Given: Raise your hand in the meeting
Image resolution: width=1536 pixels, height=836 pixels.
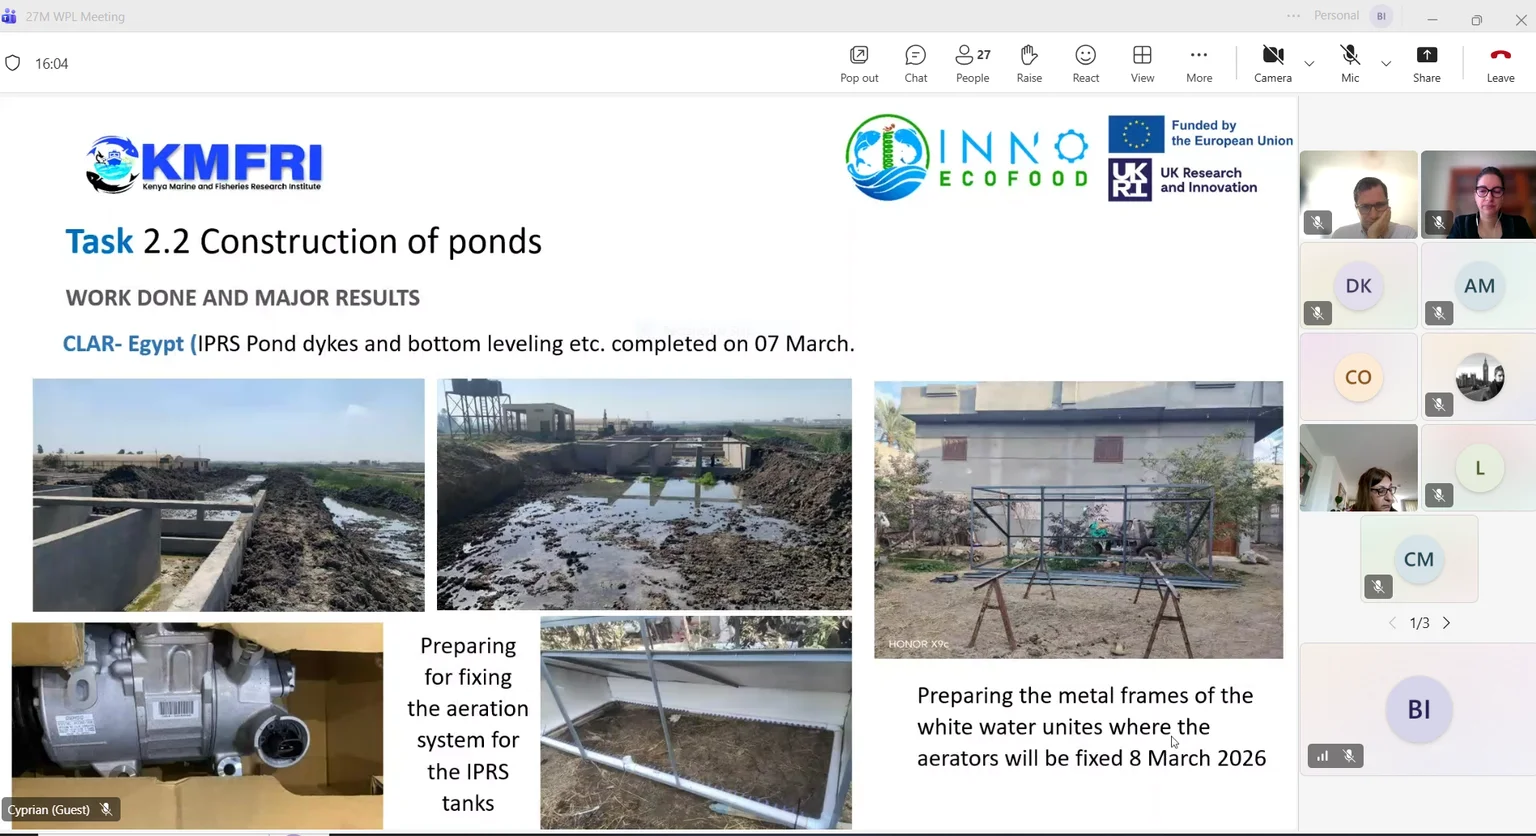Looking at the screenshot, I should (1029, 64).
